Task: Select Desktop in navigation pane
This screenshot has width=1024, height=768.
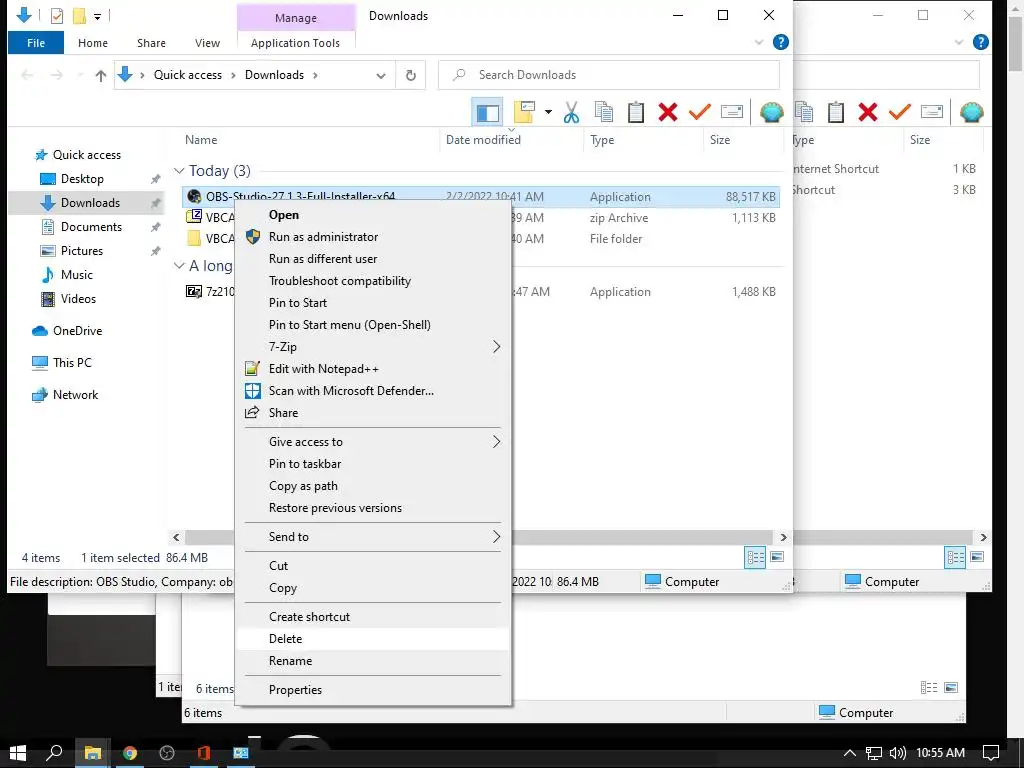Action: point(82,179)
